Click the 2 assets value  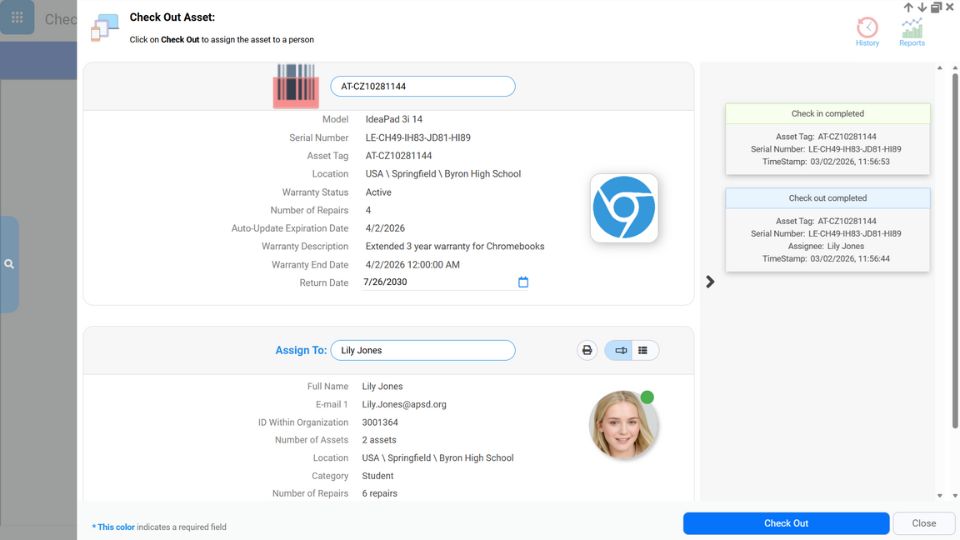click(379, 440)
